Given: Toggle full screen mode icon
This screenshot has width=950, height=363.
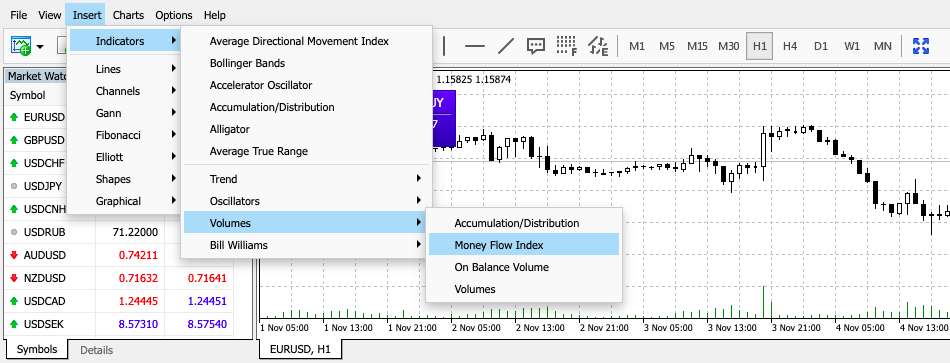Looking at the screenshot, I should point(920,46).
